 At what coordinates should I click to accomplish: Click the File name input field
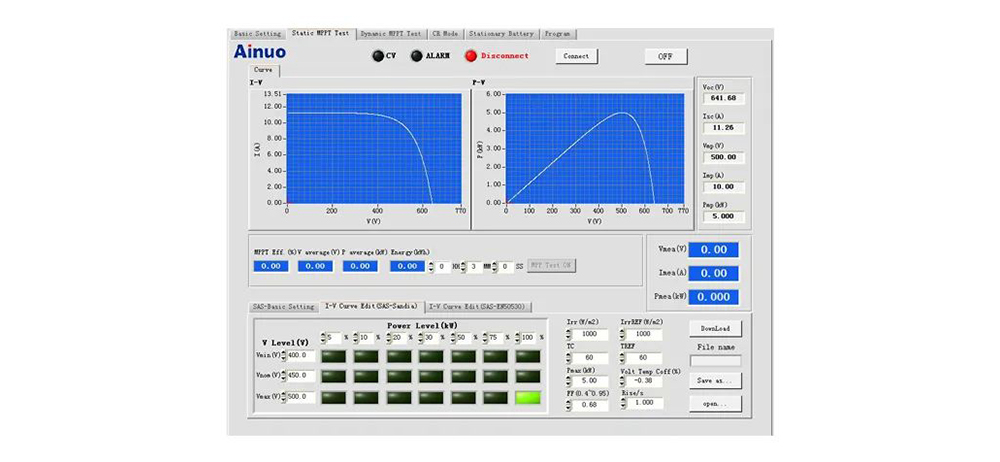[x=715, y=360]
